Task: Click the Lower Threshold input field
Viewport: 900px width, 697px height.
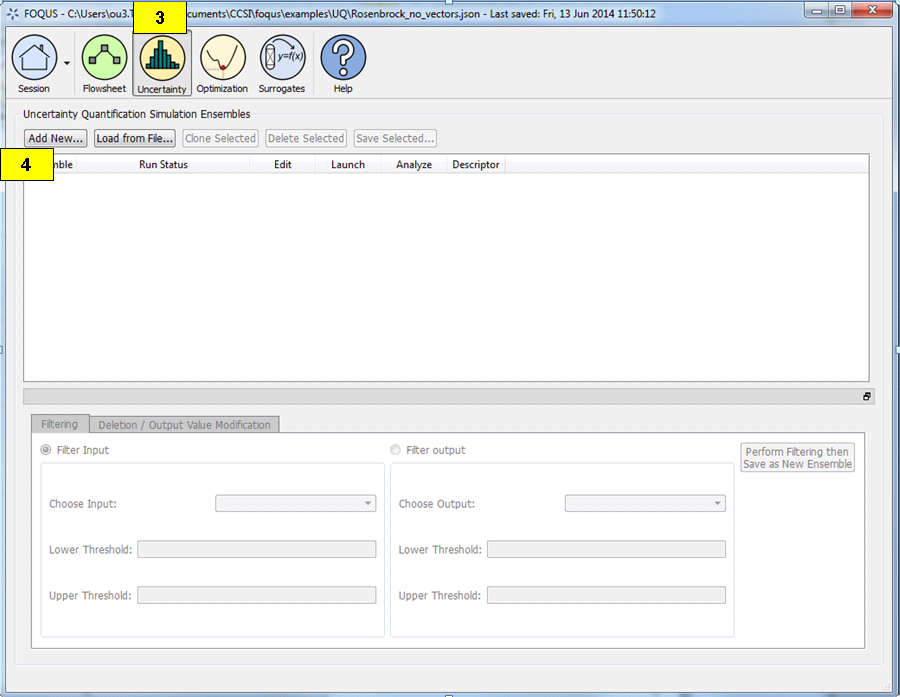Action: click(x=256, y=549)
